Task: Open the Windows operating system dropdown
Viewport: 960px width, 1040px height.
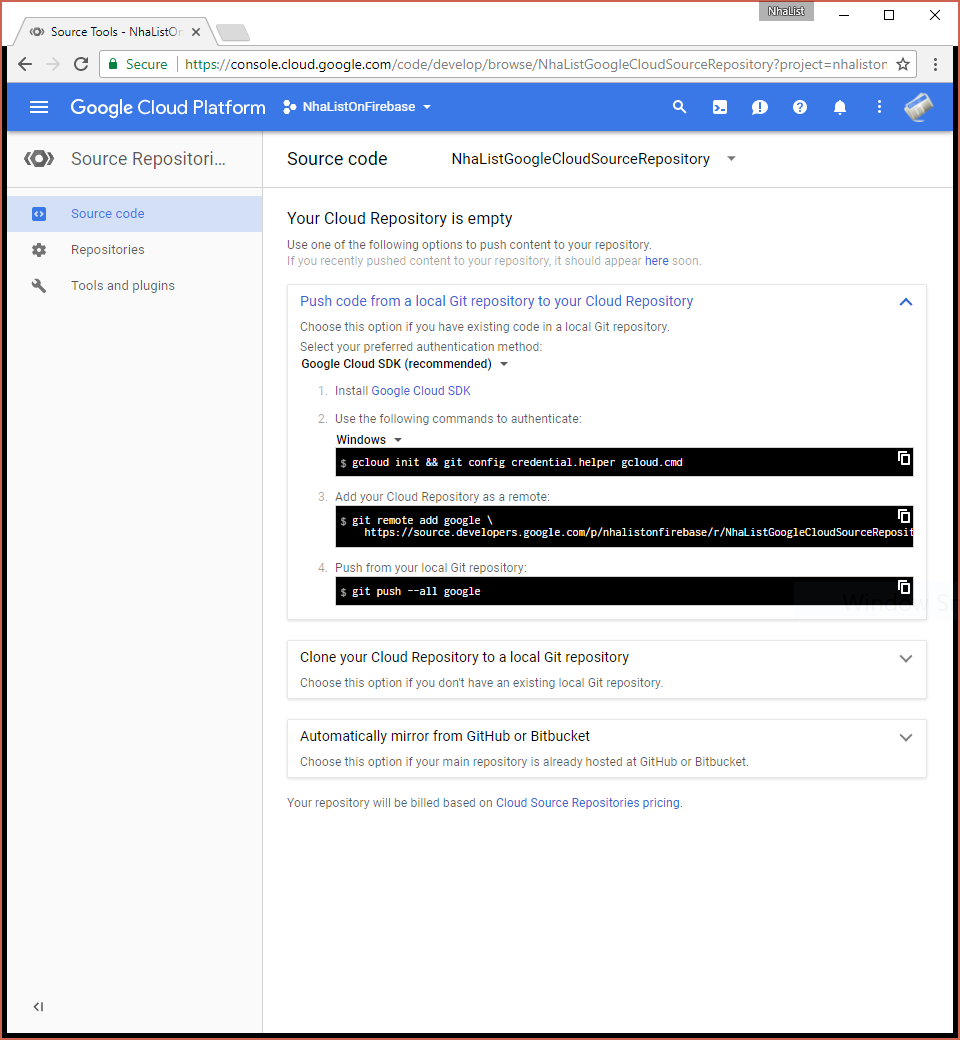Action: pyautogui.click(x=369, y=440)
